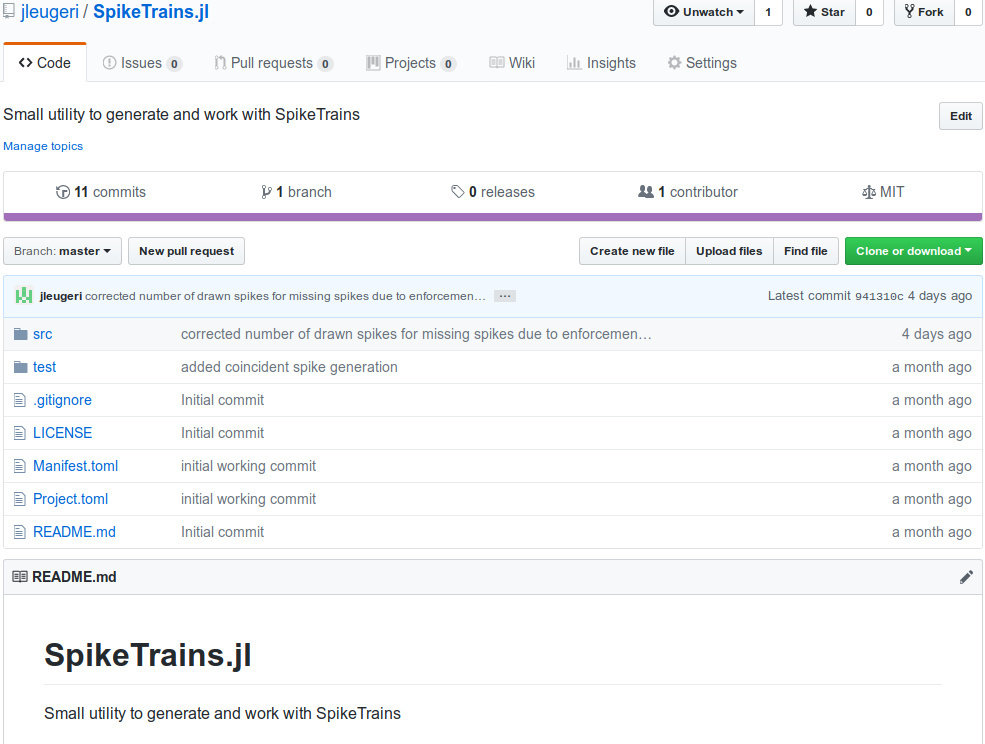The image size is (985, 744).
Task: Click the README.md book icon header
Action: pyautogui.click(x=20, y=577)
